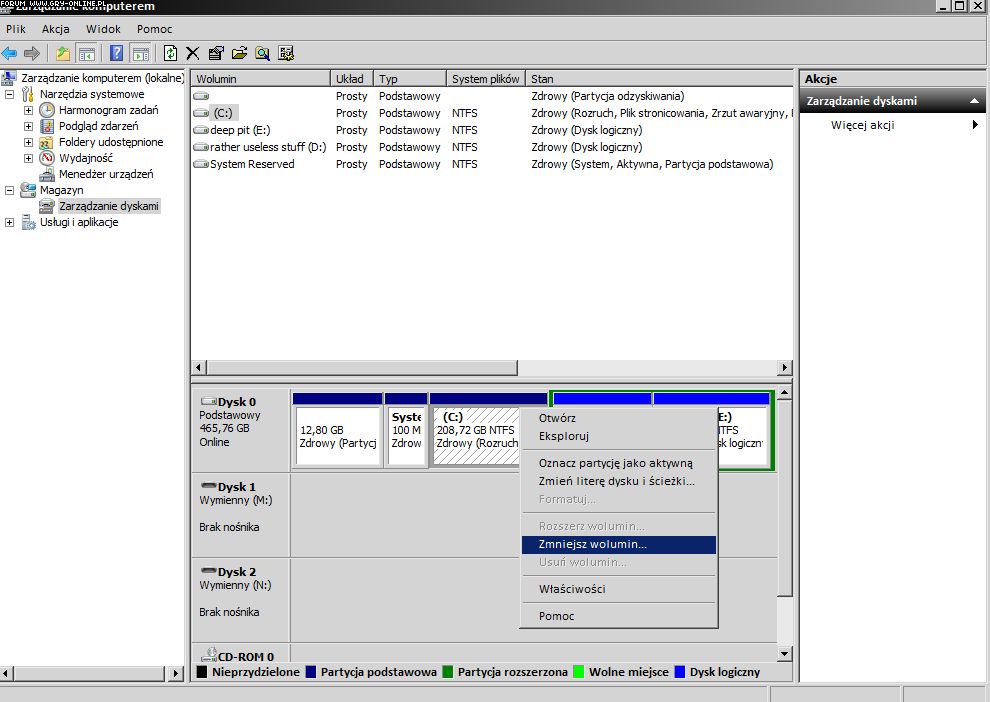Image resolution: width=990 pixels, height=702 pixels.
Task: Click the disk pane scroll down arrow
Action: [x=784, y=654]
